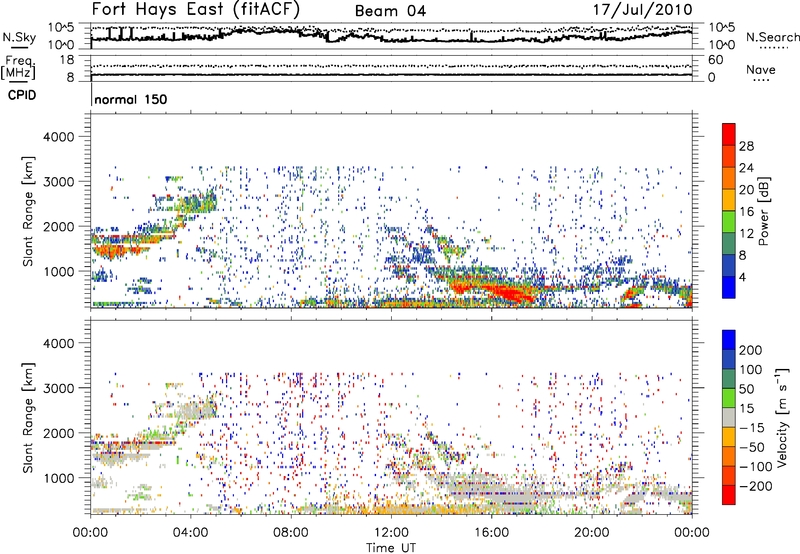Click the '4' power colorbar tick
This screenshot has width=800, height=554.
(x=742, y=277)
